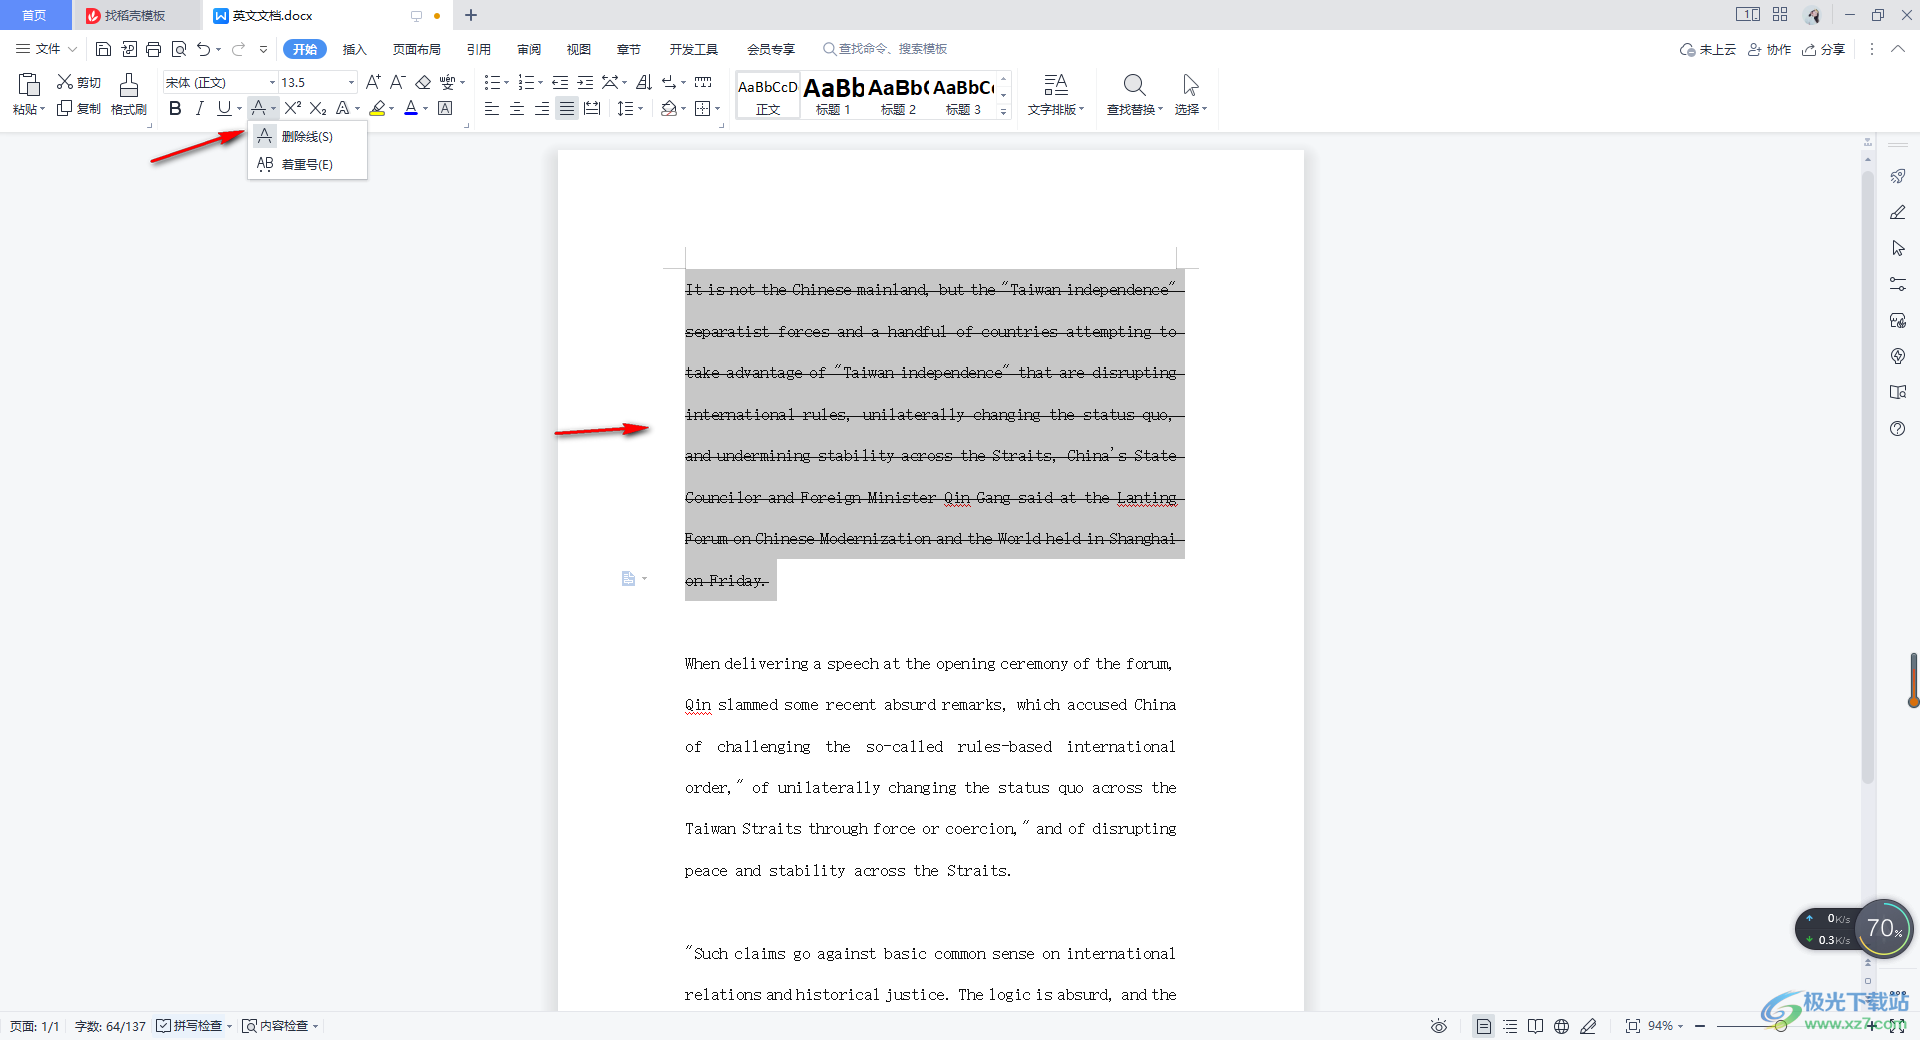Align text left
The width and height of the screenshot is (1920, 1040).
(x=491, y=108)
